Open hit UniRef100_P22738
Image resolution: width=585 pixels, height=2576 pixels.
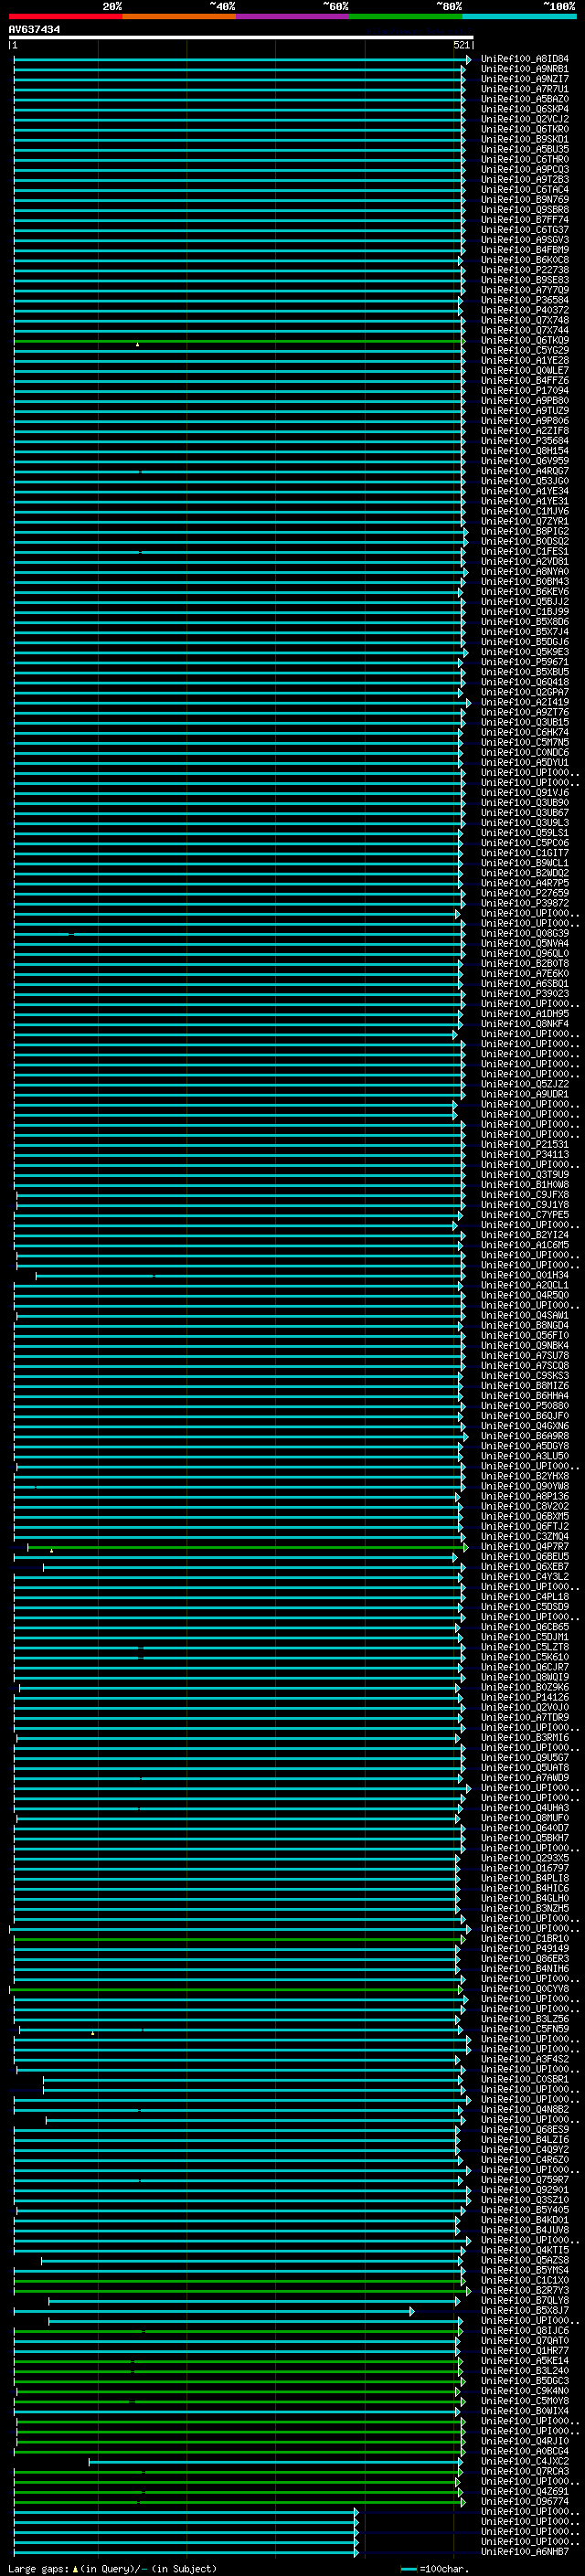click(525, 270)
